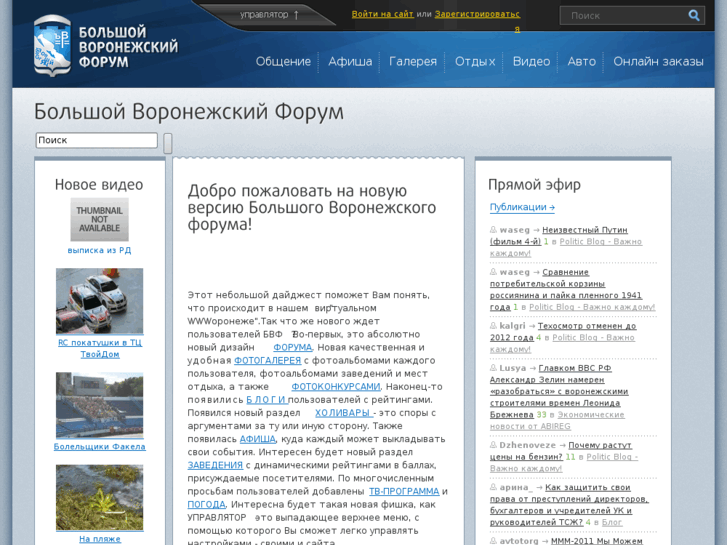Open the На пляже video thumbnail

[x=99, y=497]
